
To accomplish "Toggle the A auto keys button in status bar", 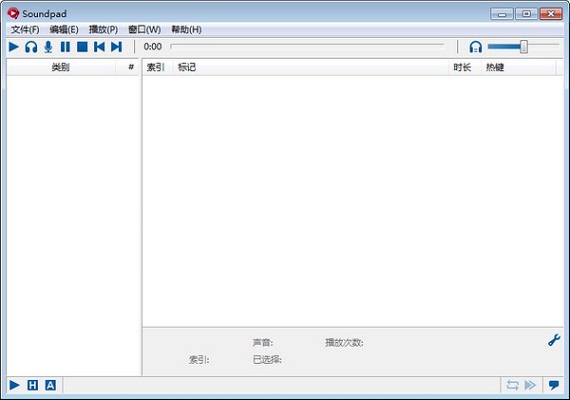I will click(50, 385).
